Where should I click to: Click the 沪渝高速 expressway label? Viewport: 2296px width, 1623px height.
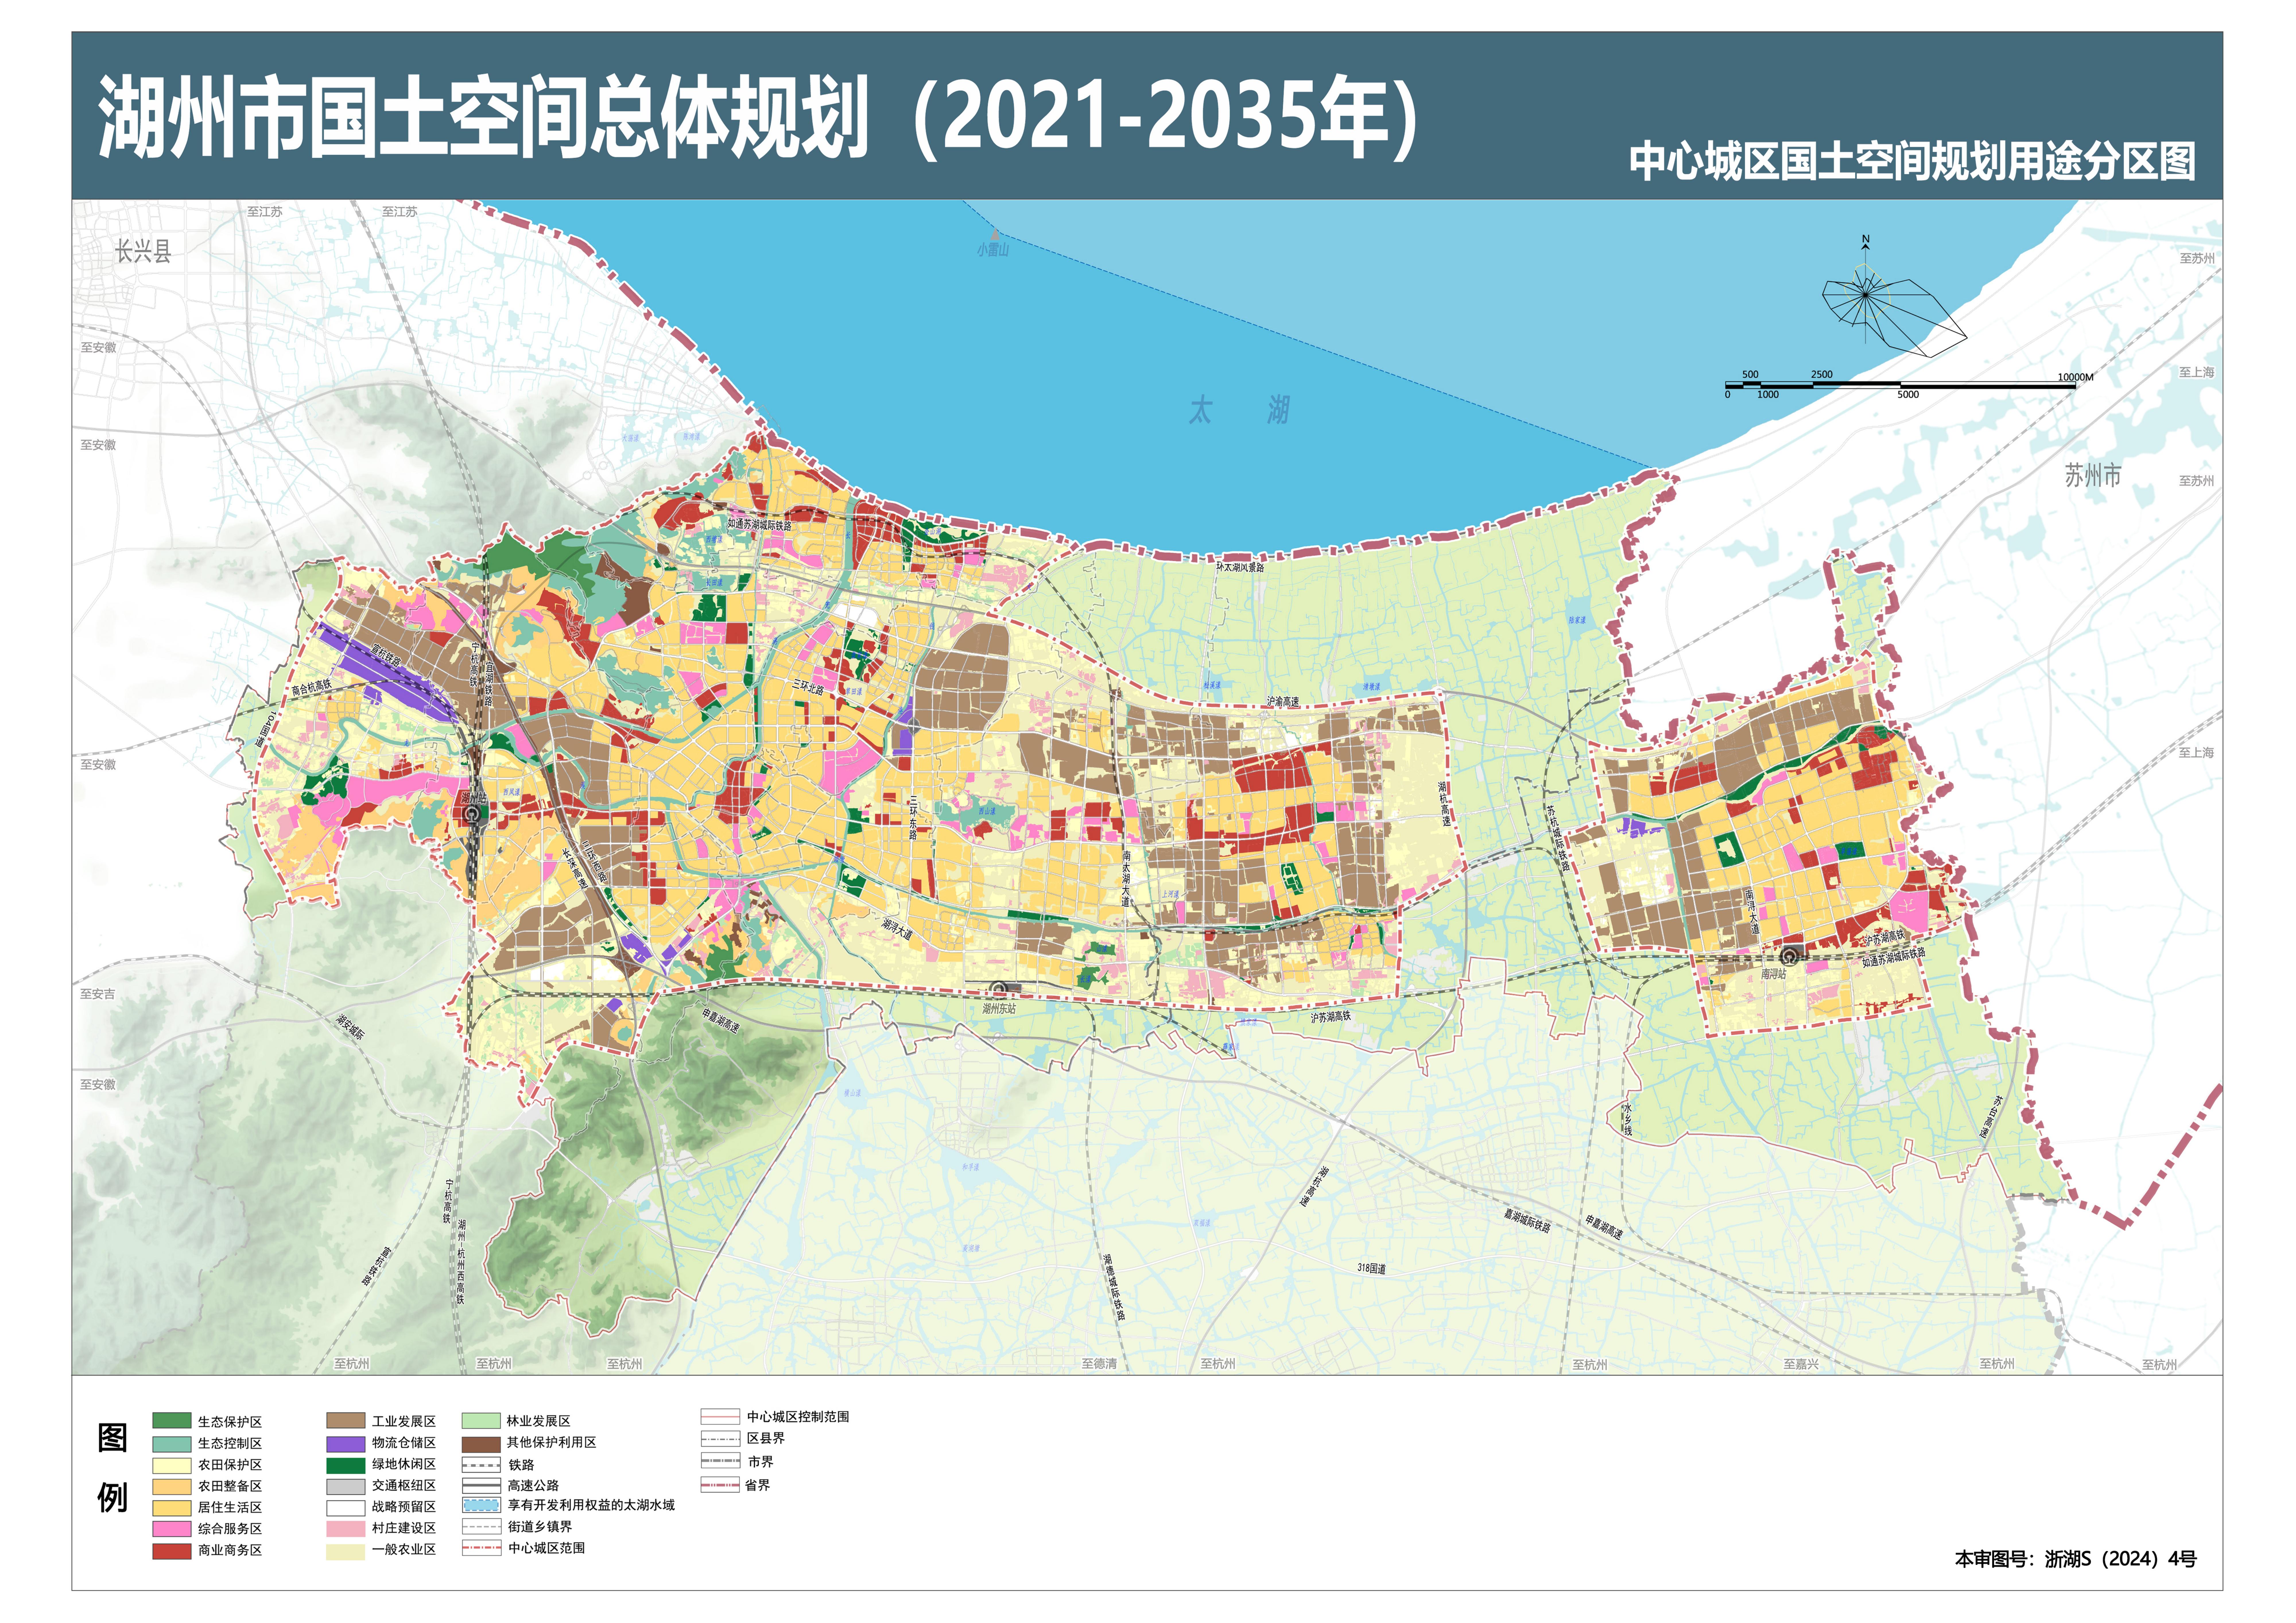click(x=1283, y=702)
